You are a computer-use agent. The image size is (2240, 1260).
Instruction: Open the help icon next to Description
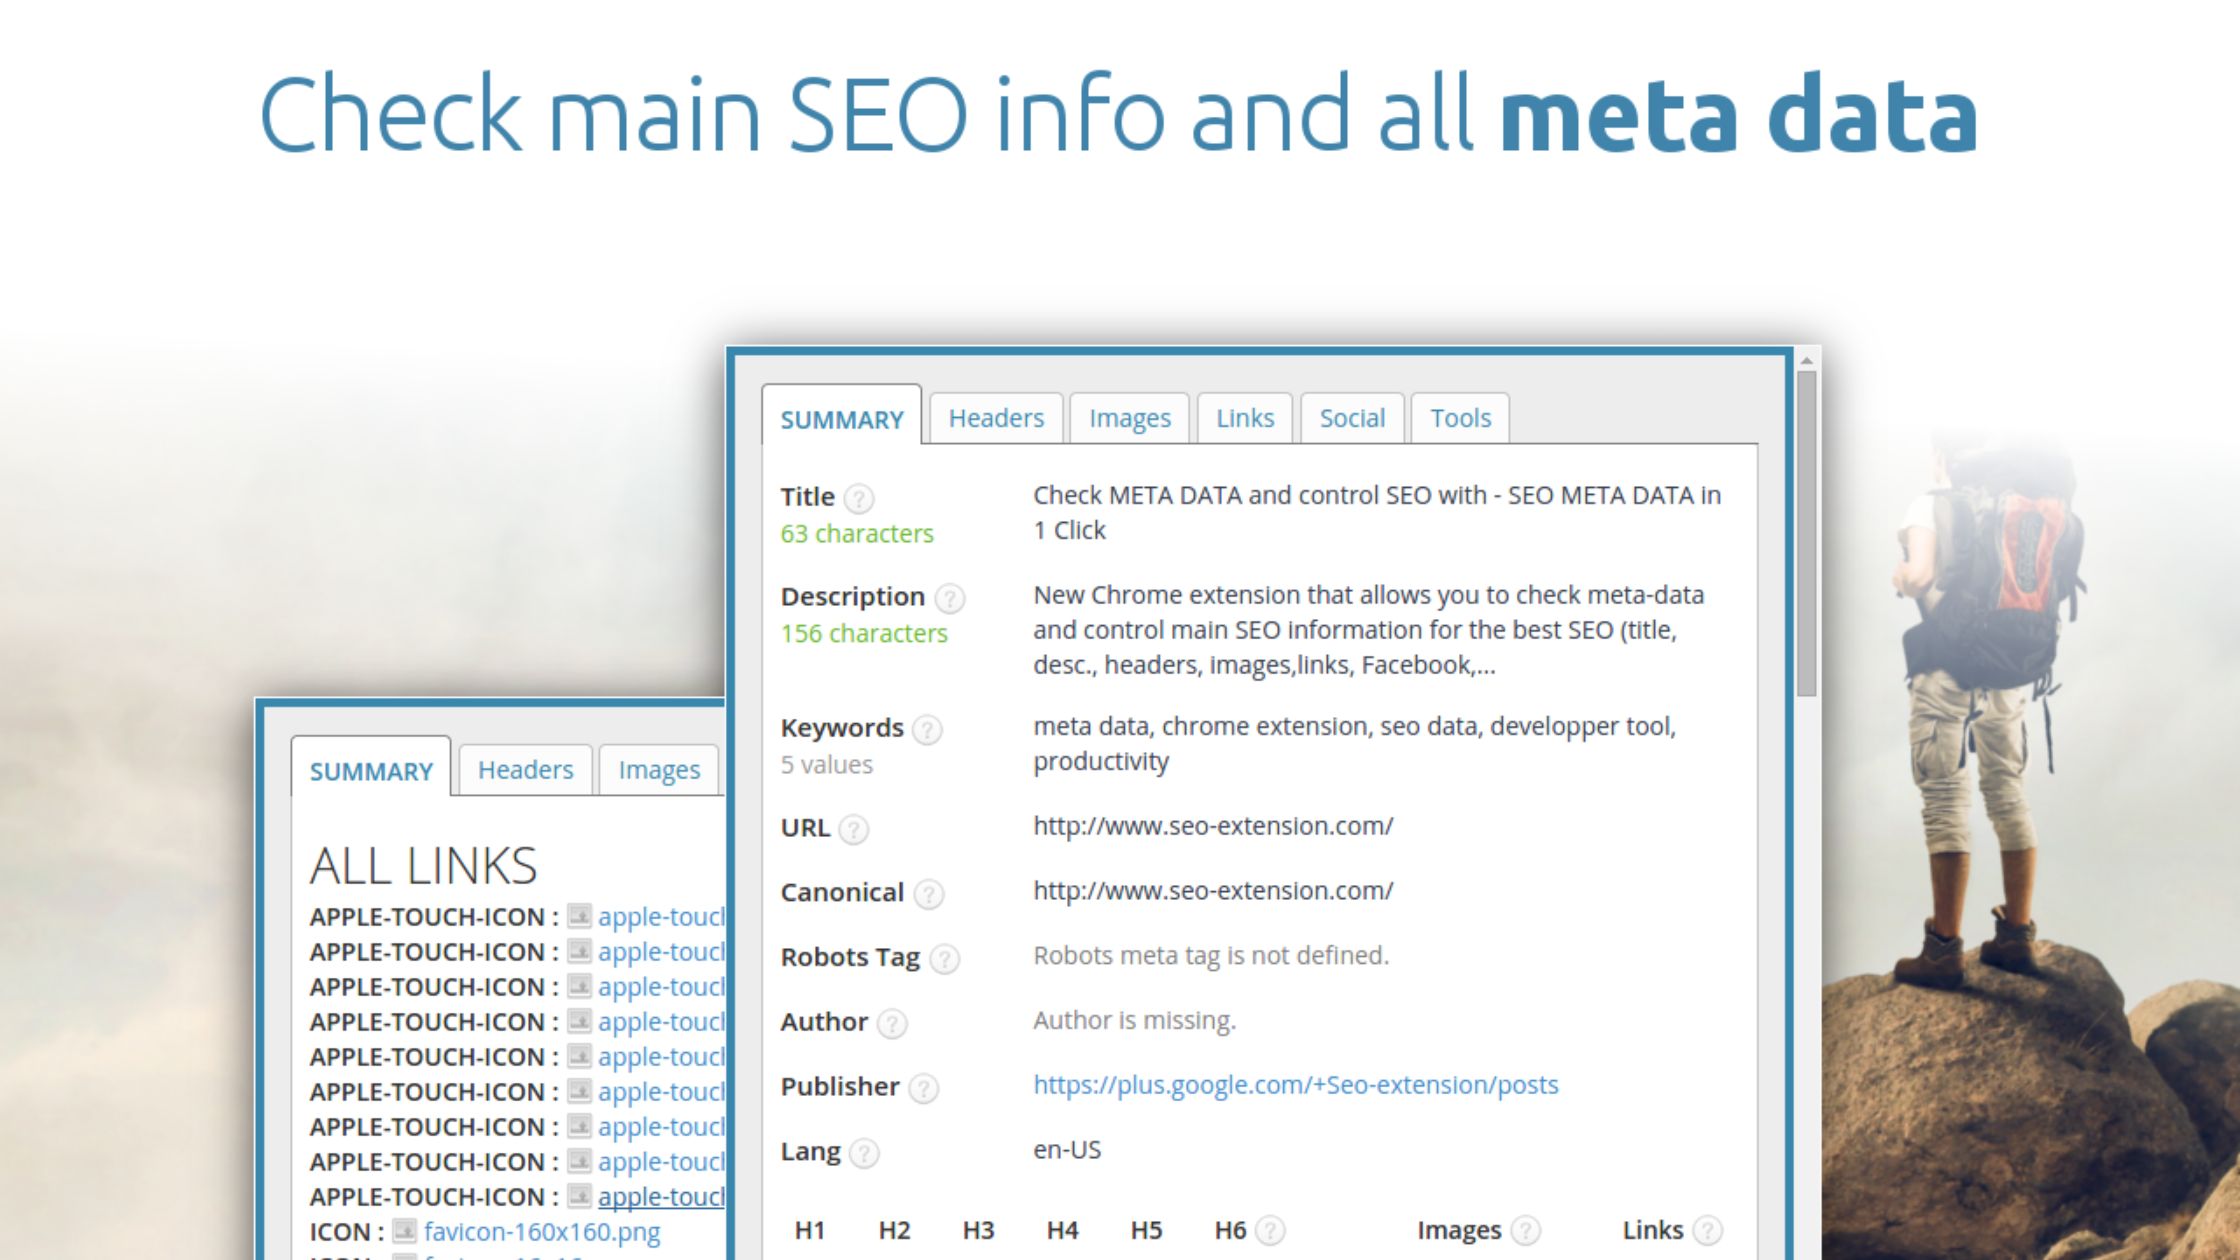(949, 598)
